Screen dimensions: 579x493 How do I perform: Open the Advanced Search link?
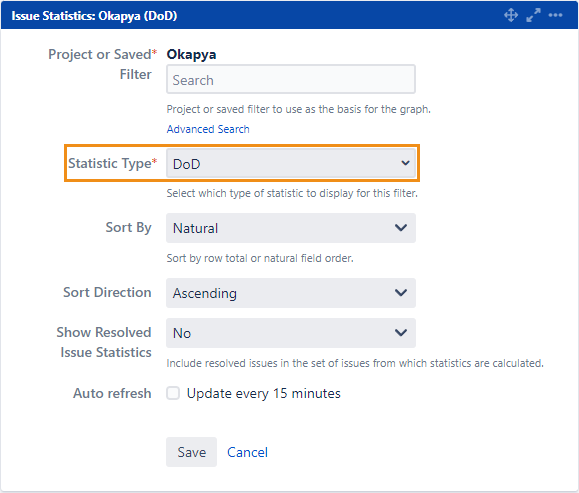click(208, 129)
